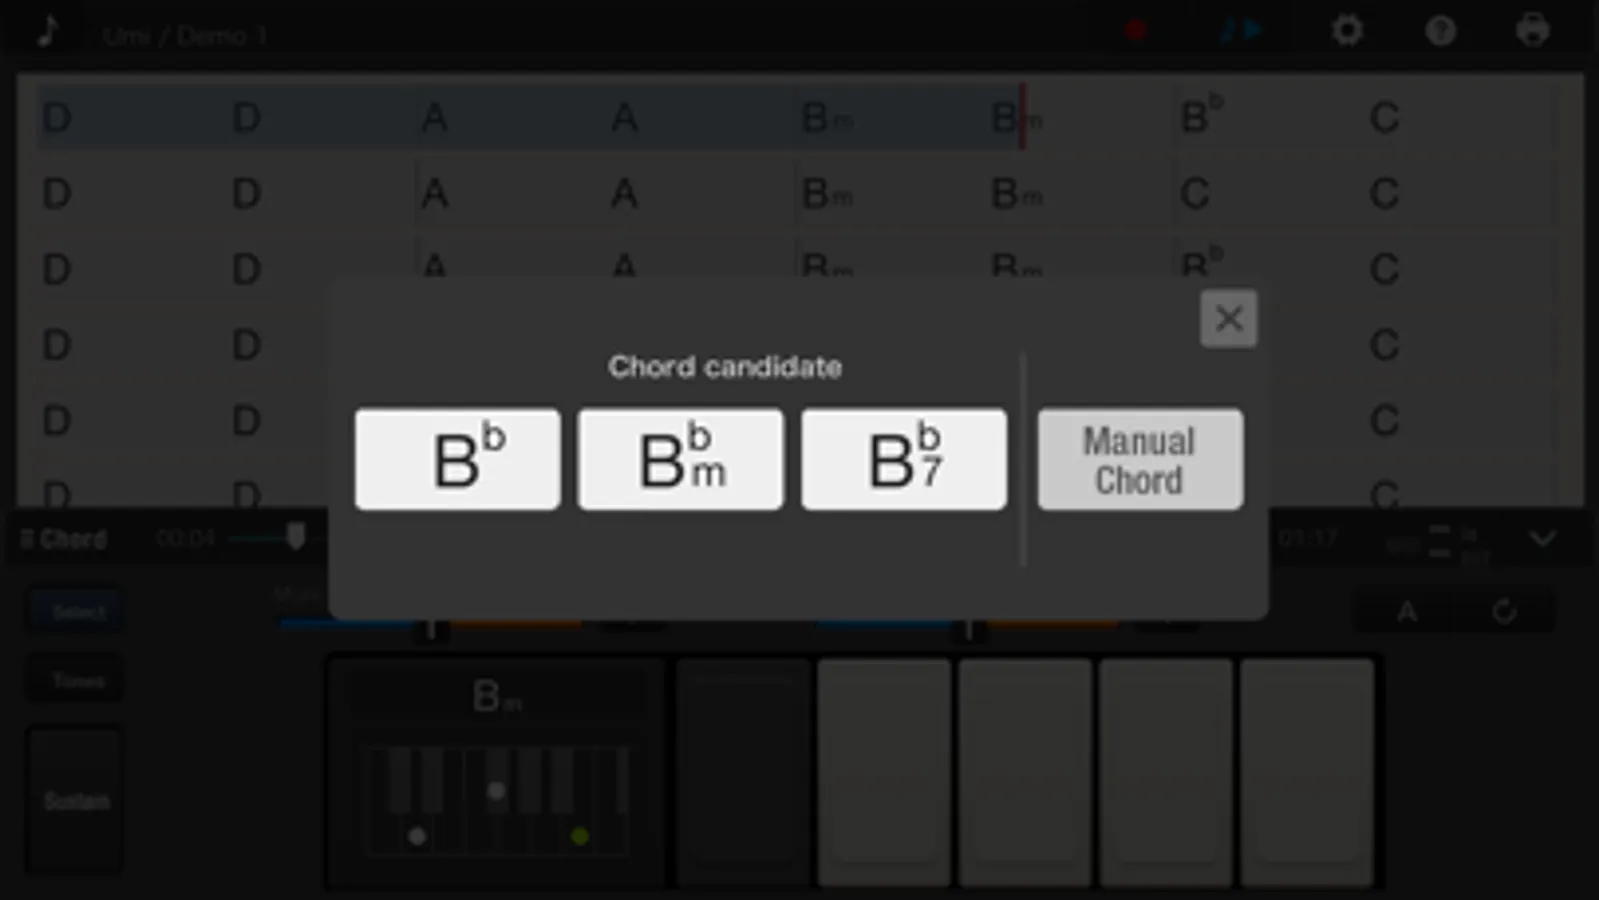
Task: Click the A button left of refresh
Action: pyautogui.click(x=1406, y=611)
